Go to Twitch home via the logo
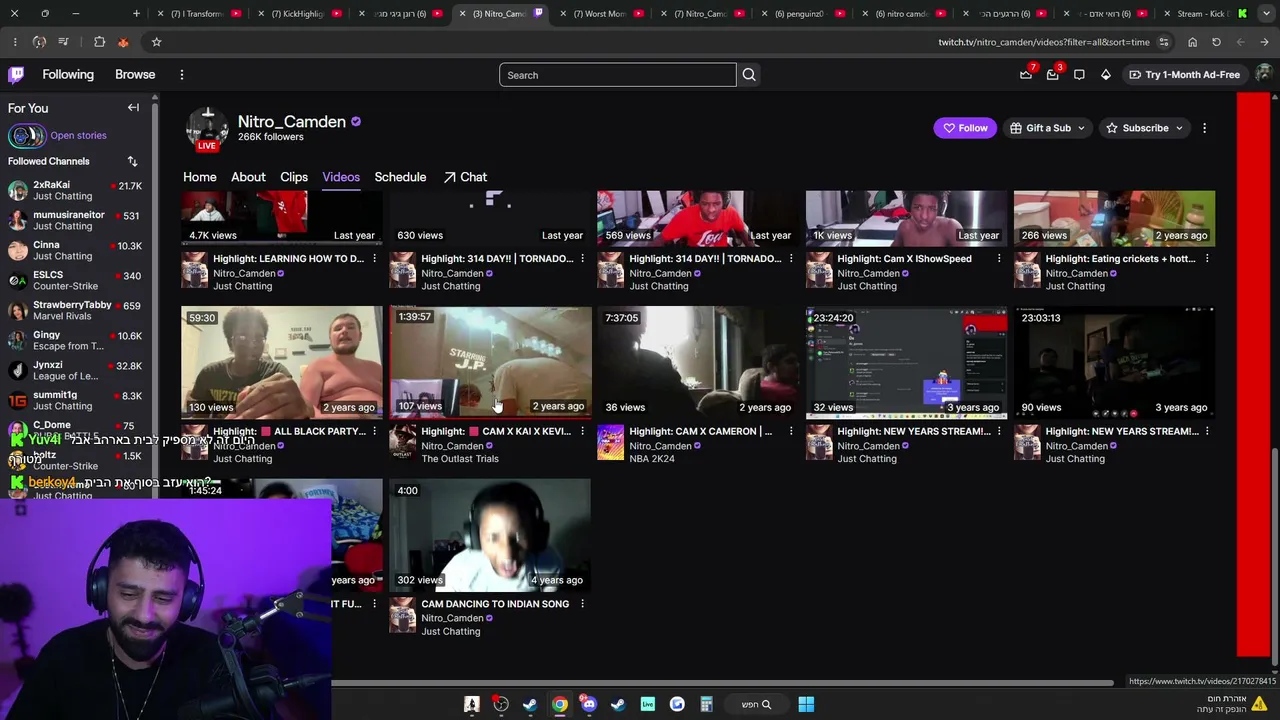 click(x=16, y=75)
